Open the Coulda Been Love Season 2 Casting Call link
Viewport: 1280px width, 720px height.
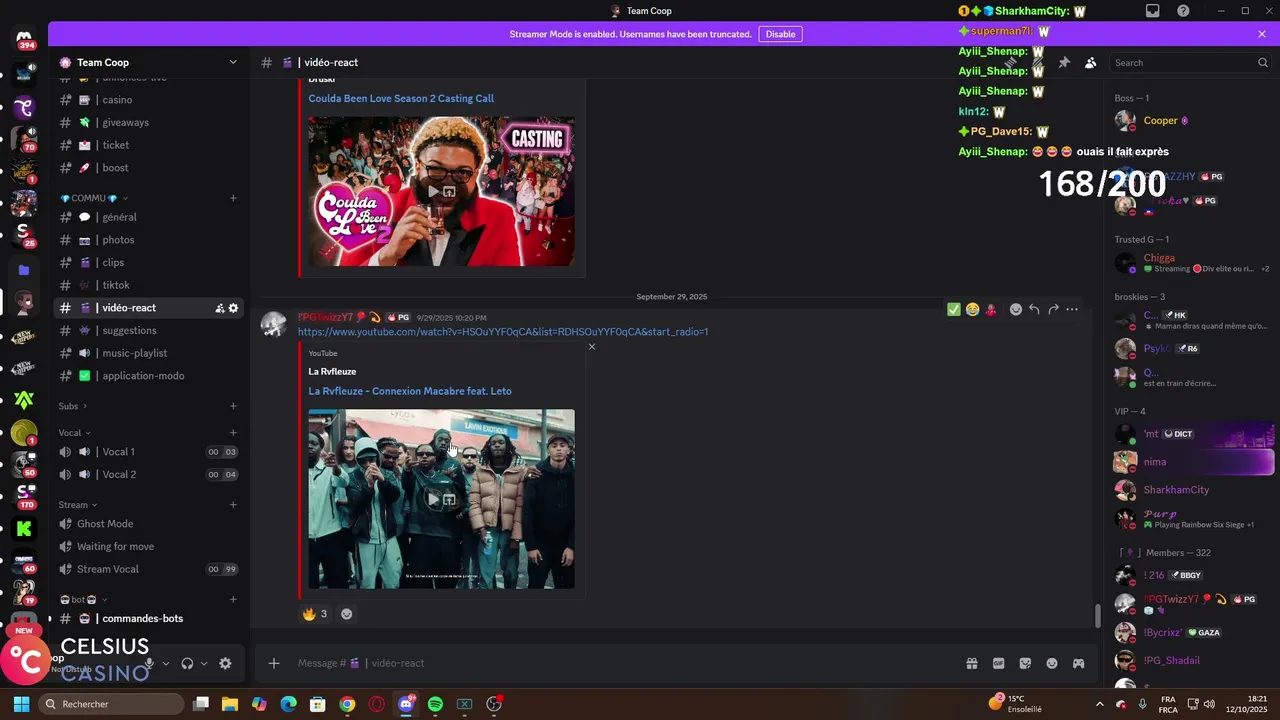tap(401, 98)
